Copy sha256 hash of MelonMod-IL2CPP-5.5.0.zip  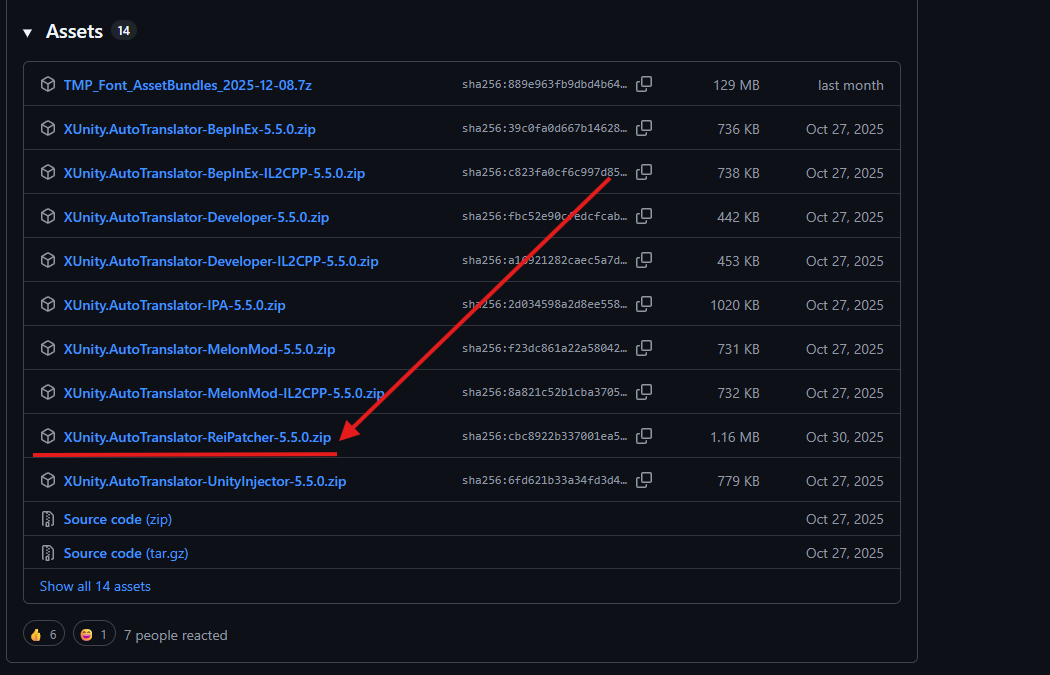[644, 392]
